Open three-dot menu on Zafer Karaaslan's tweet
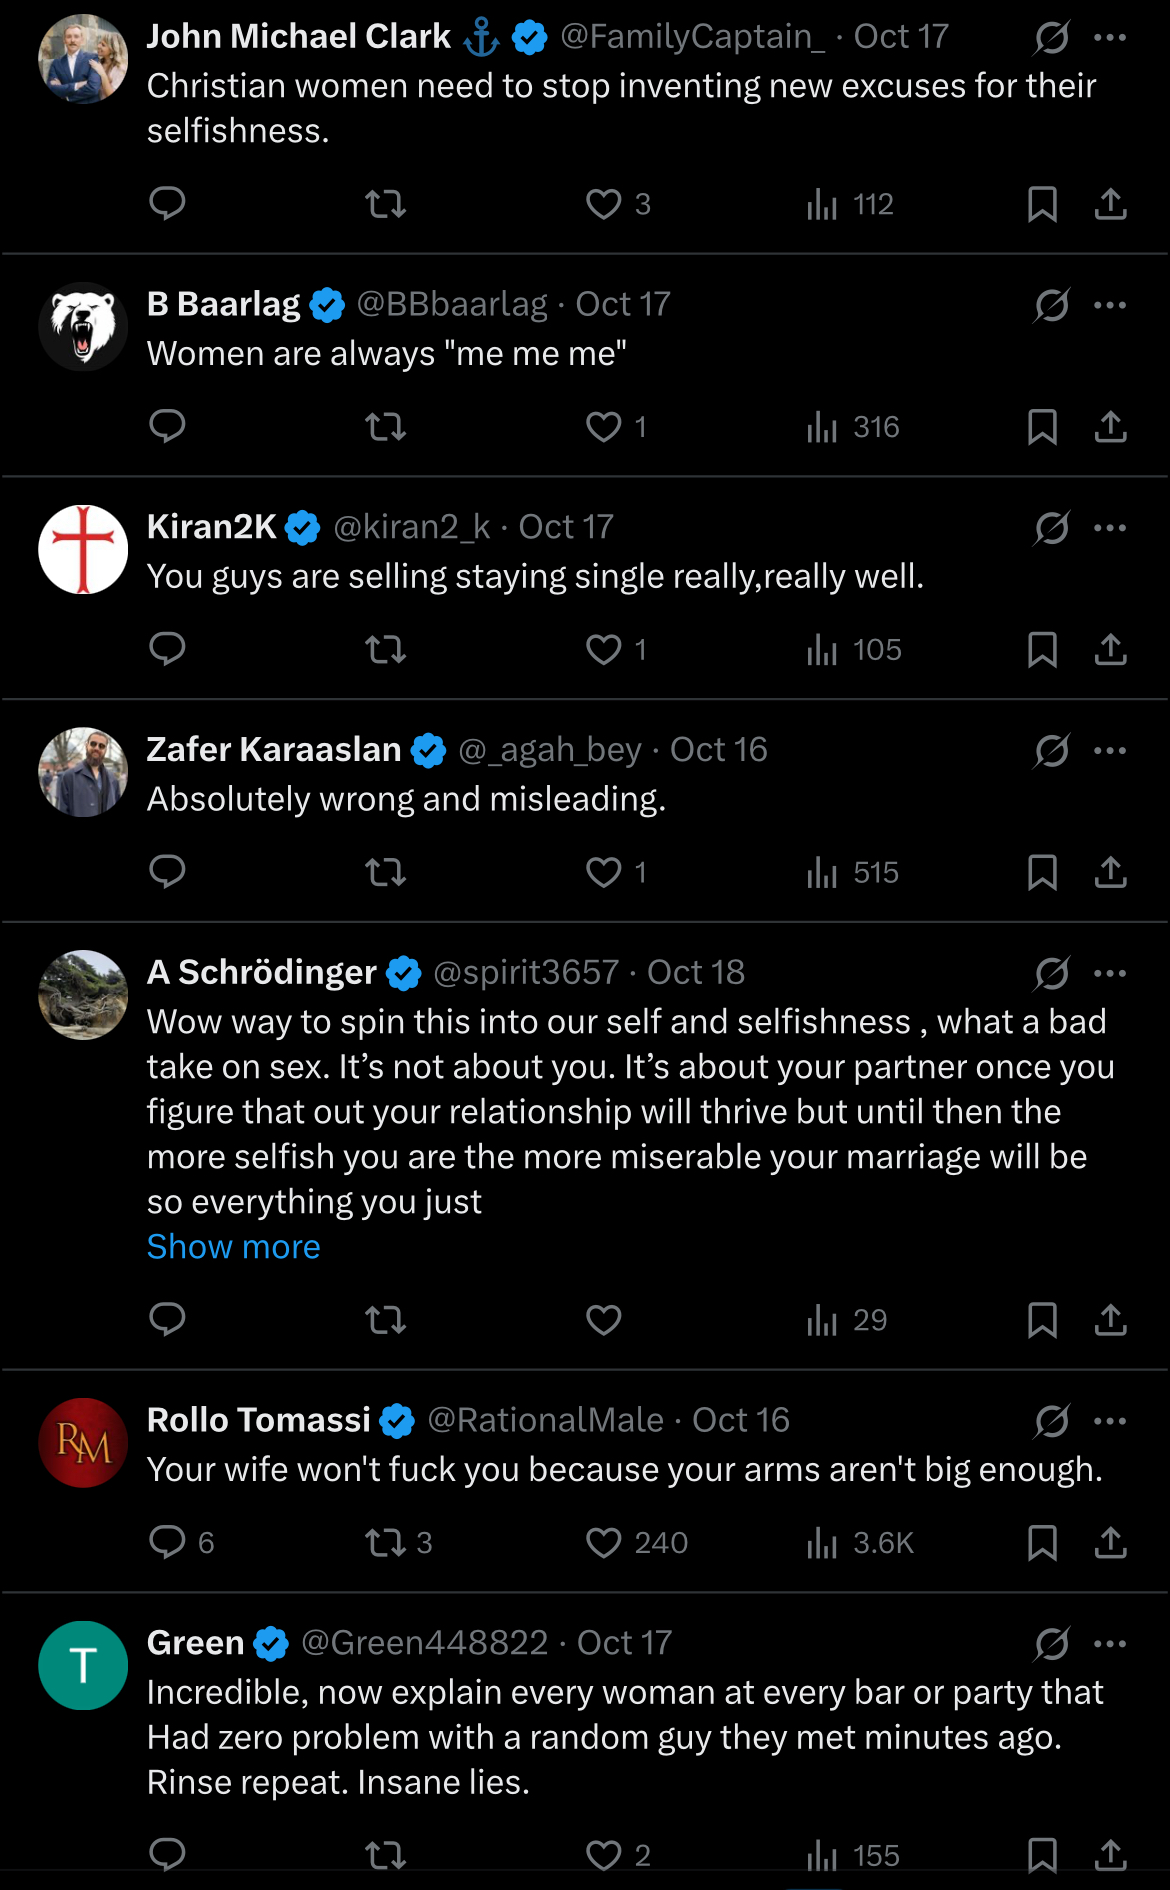This screenshot has width=1170, height=1890. 1110,751
